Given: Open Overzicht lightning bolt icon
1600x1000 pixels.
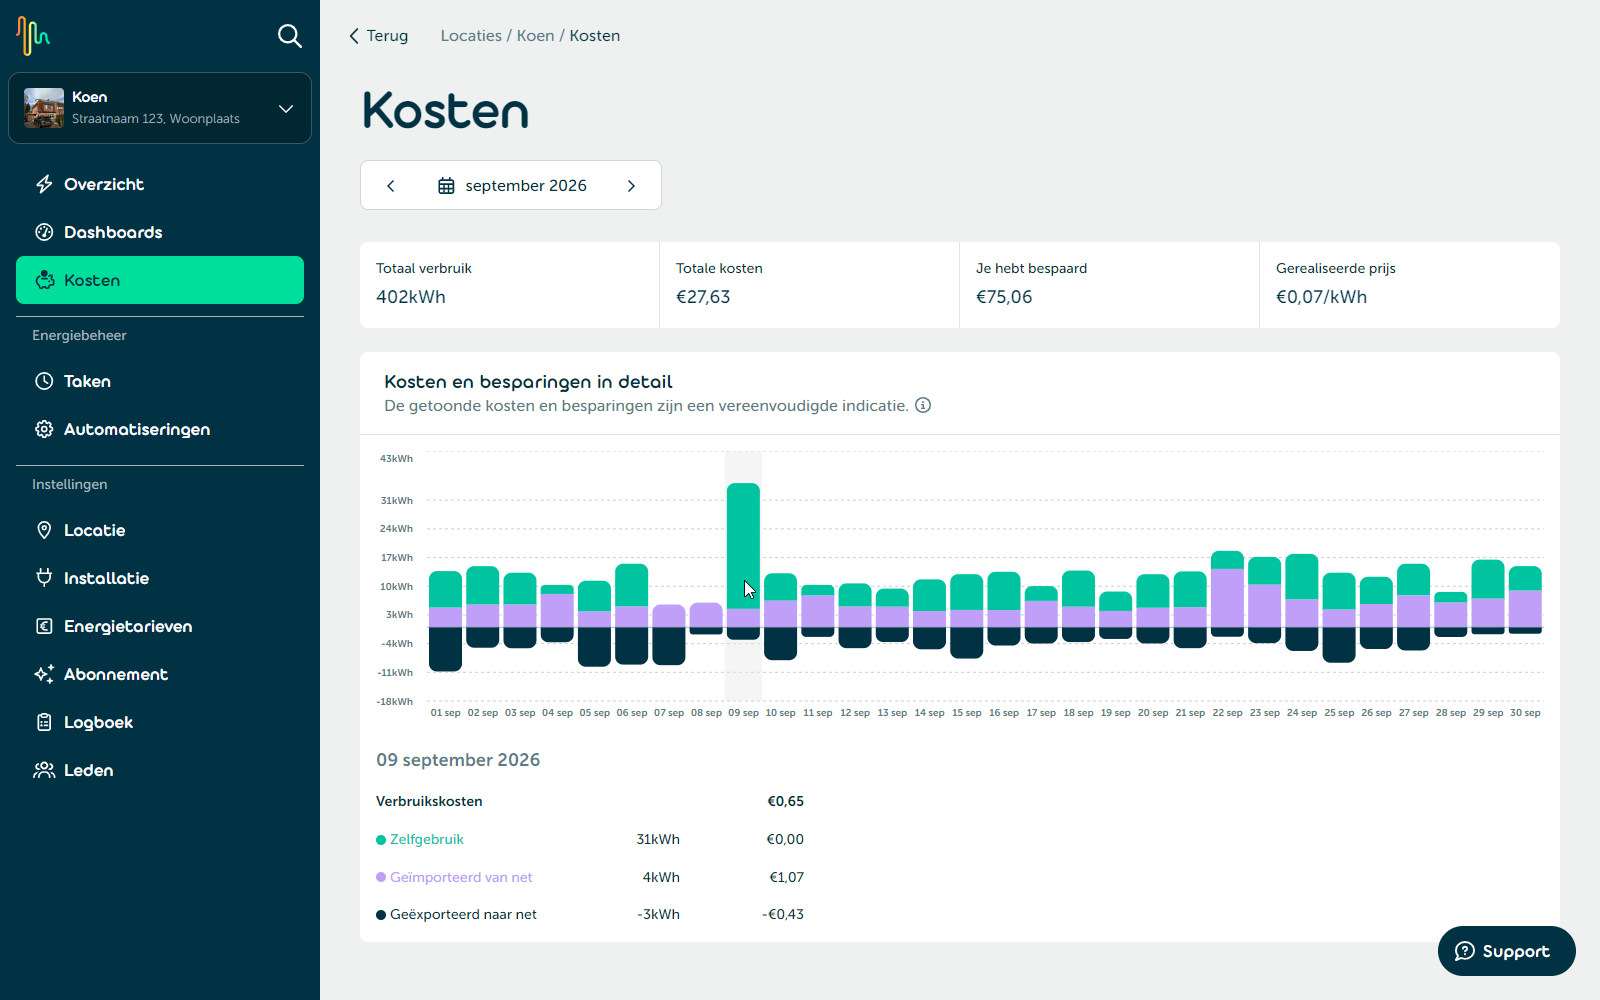Looking at the screenshot, I should point(44,184).
